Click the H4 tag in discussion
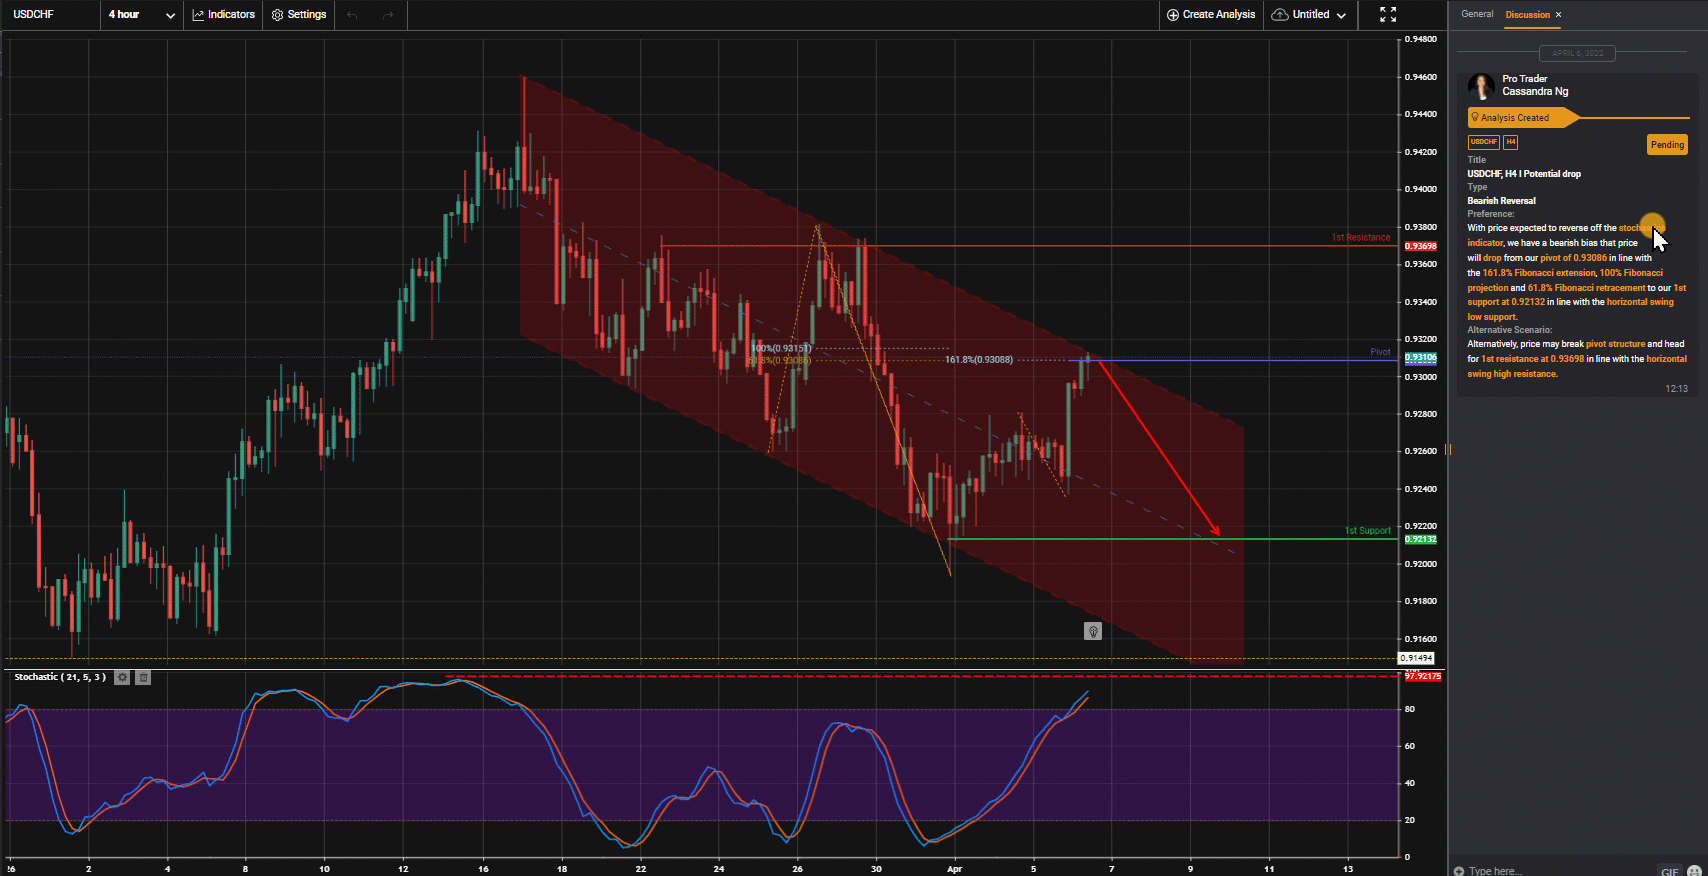Viewport: 1708px width, 876px height. coord(1510,142)
